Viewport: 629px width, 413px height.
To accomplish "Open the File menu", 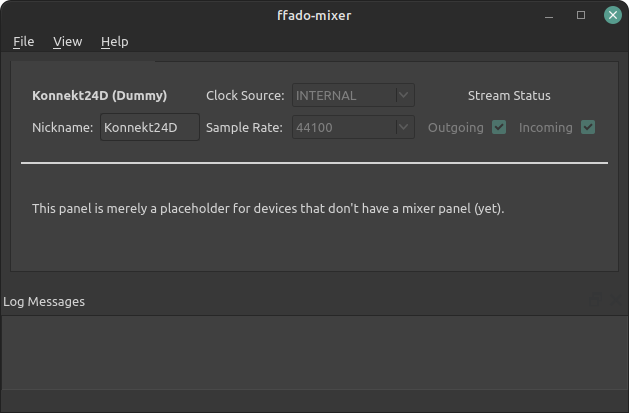I will click(x=23, y=41).
